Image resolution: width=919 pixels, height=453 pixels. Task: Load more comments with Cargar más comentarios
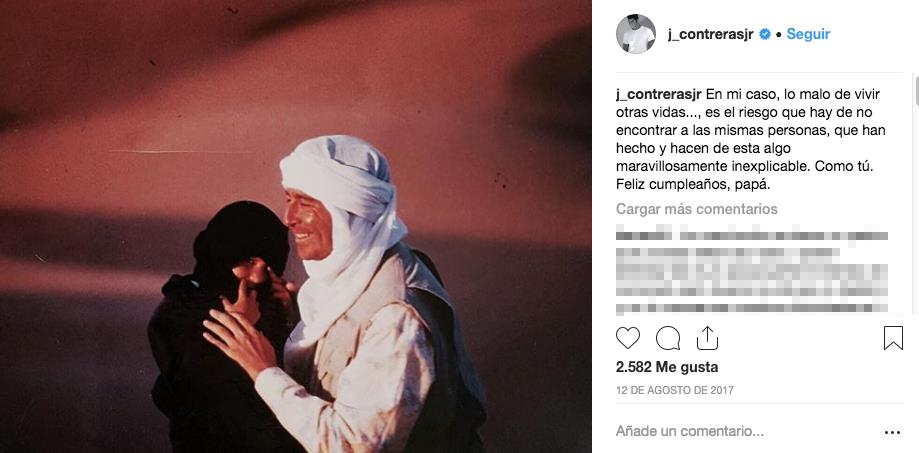pyautogui.click(x=697, y=209)
